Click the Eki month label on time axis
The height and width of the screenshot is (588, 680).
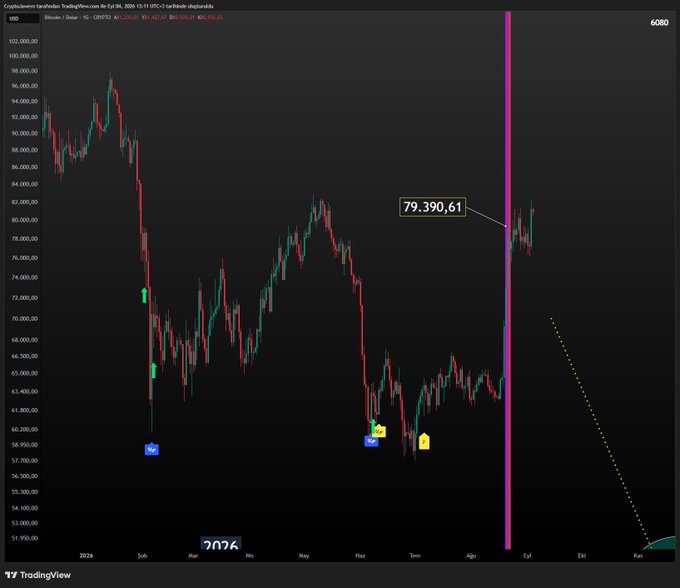582,555
